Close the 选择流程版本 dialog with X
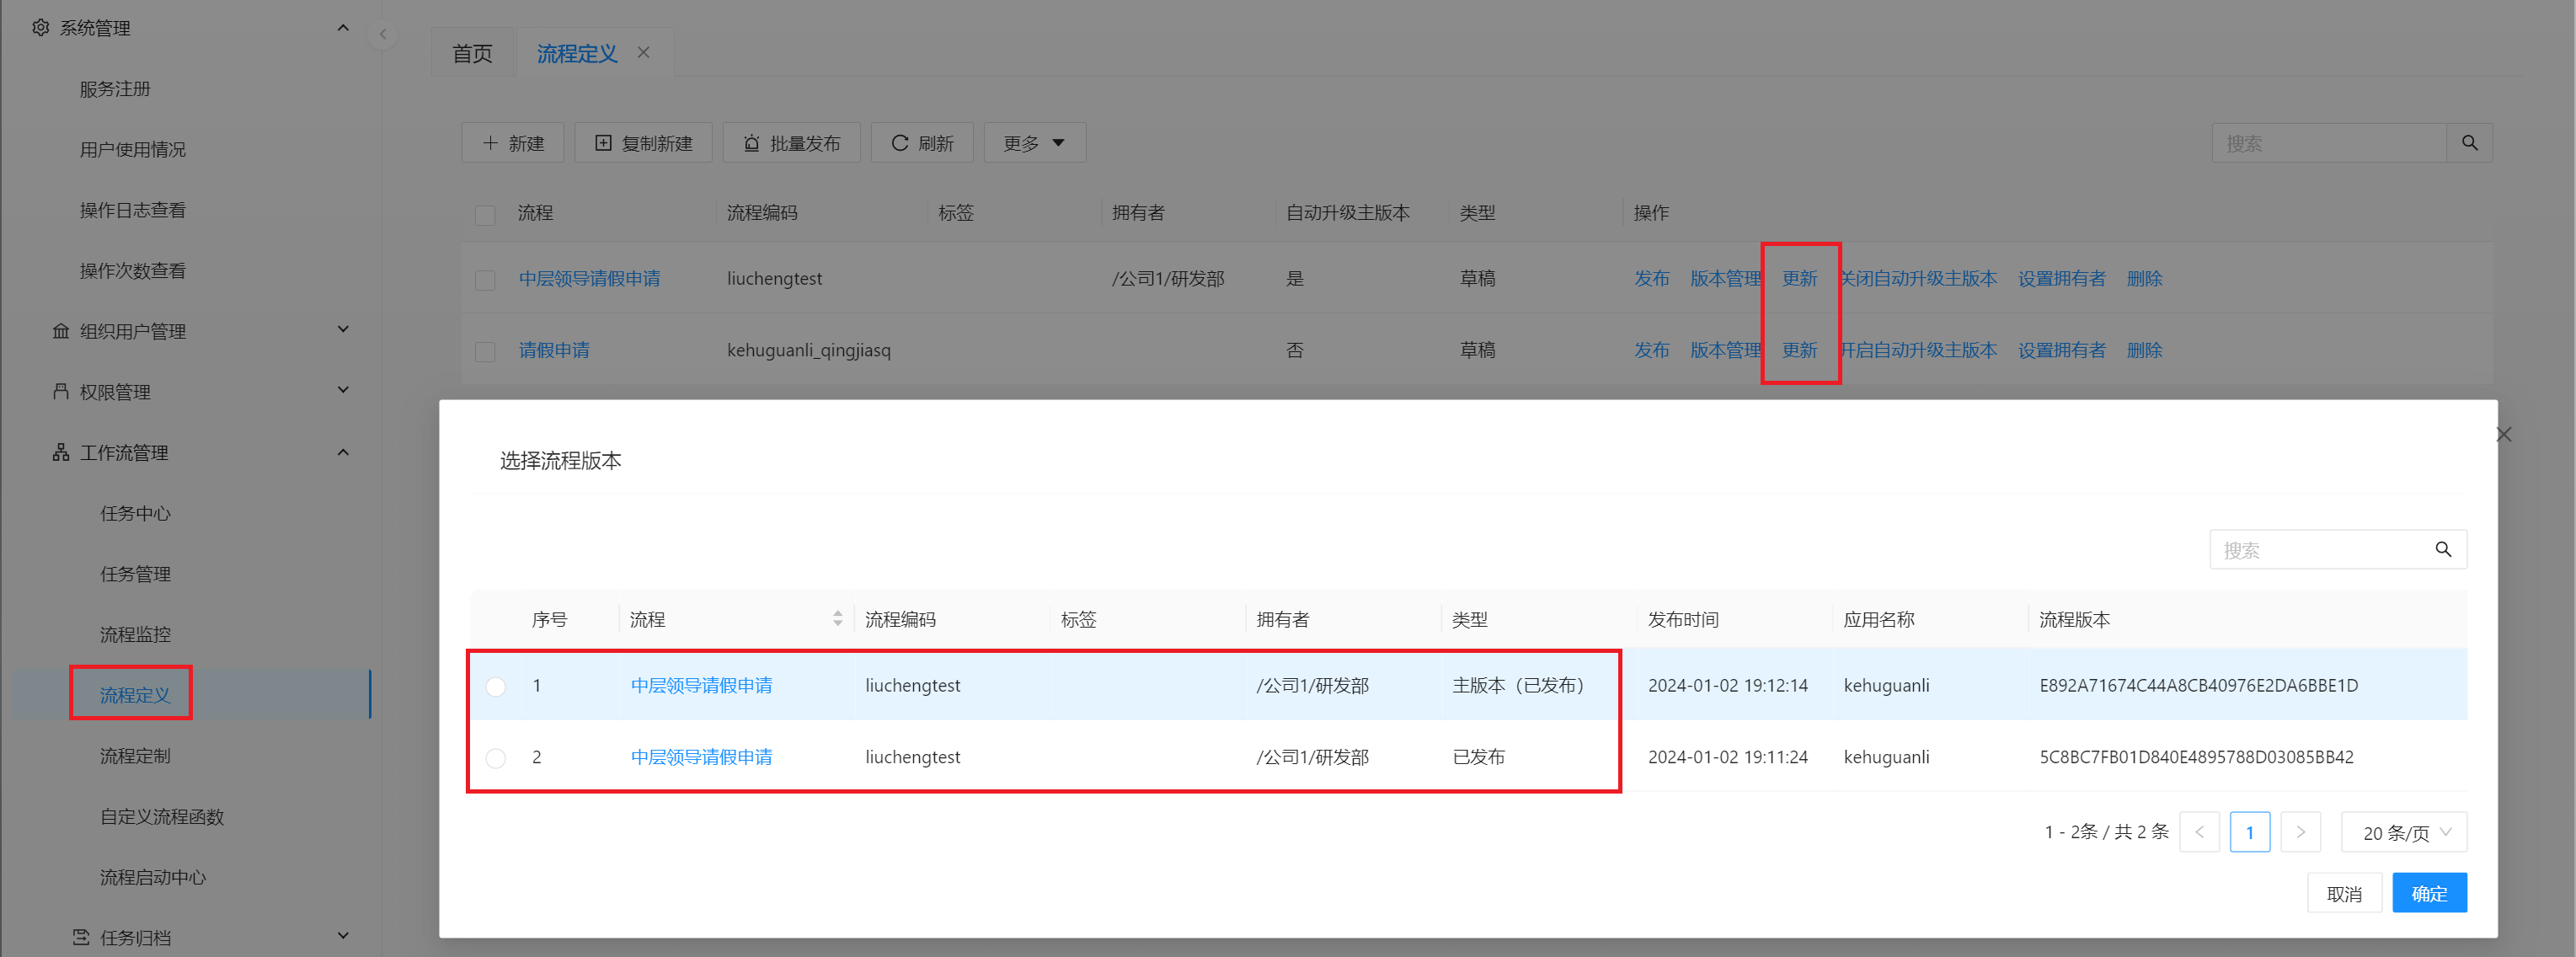 (2503, 434)
